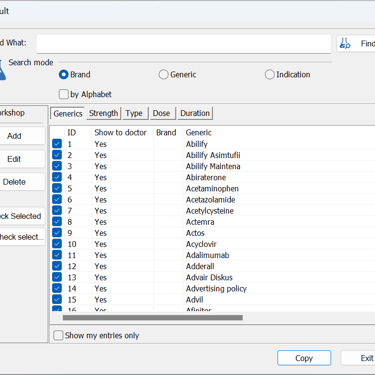Sort by the Brand column header
This screenshot has height=375, width=375.
(166, 133)
